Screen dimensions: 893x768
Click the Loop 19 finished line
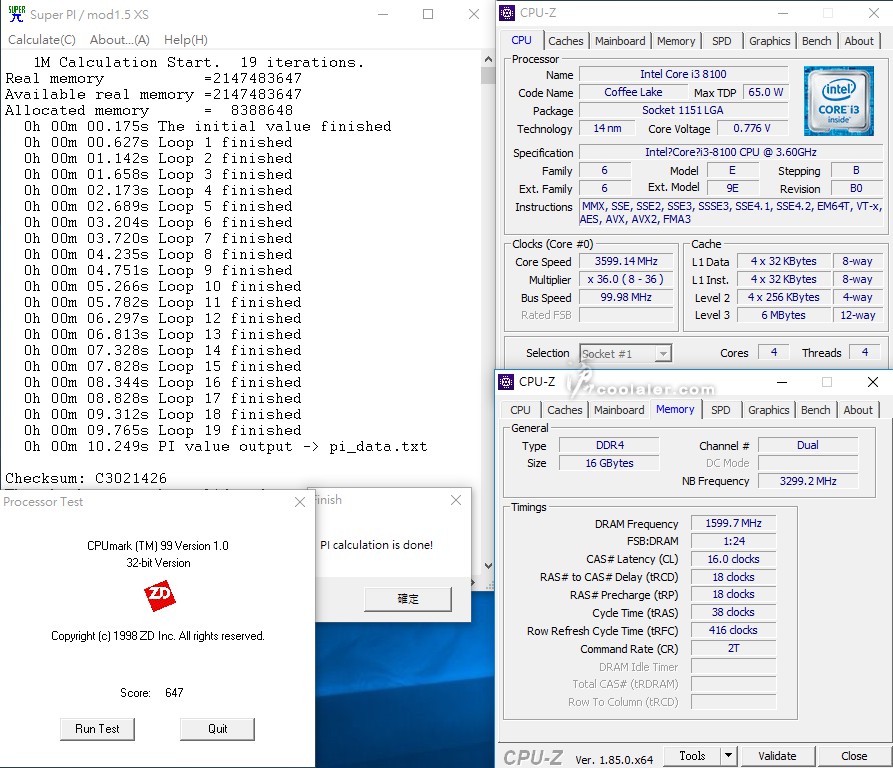pos(162,430)
